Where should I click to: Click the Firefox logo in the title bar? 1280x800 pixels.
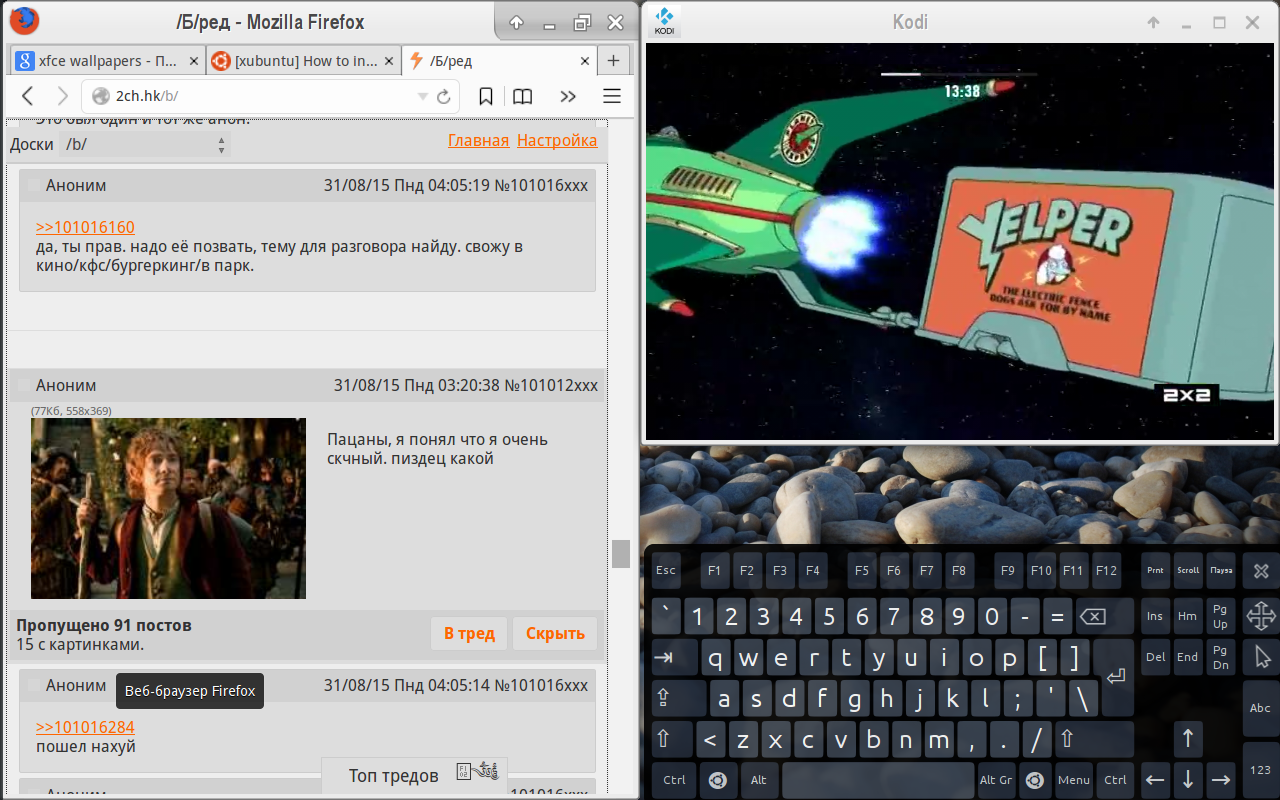(25, 20)
